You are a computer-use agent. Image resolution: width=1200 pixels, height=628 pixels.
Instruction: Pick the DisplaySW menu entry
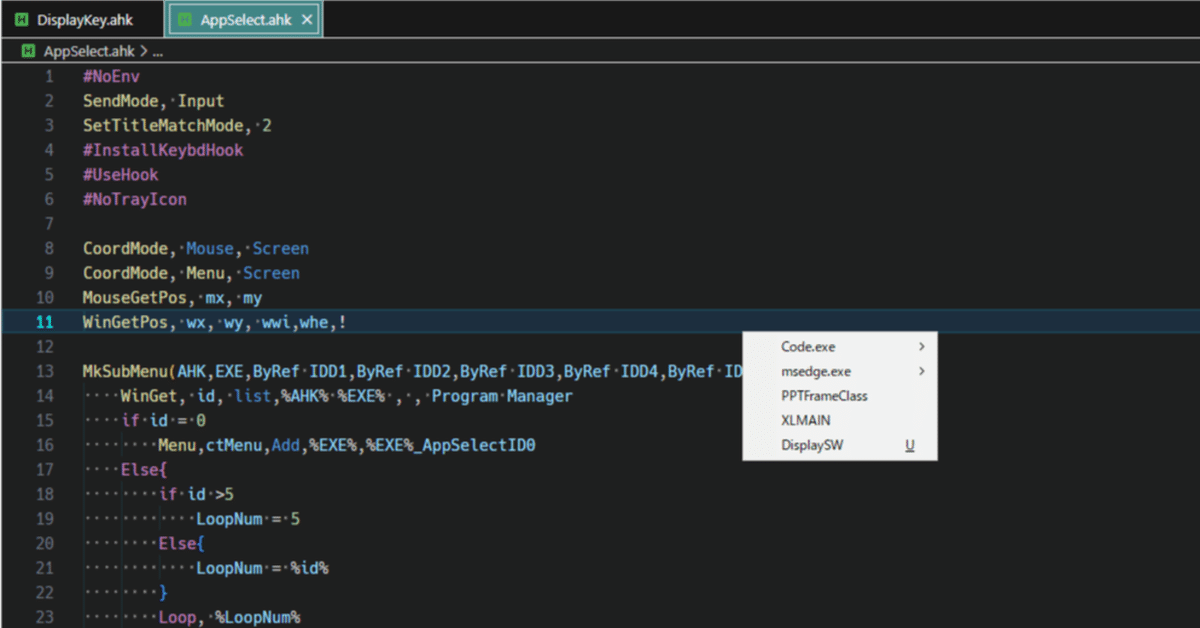point(812,445)
